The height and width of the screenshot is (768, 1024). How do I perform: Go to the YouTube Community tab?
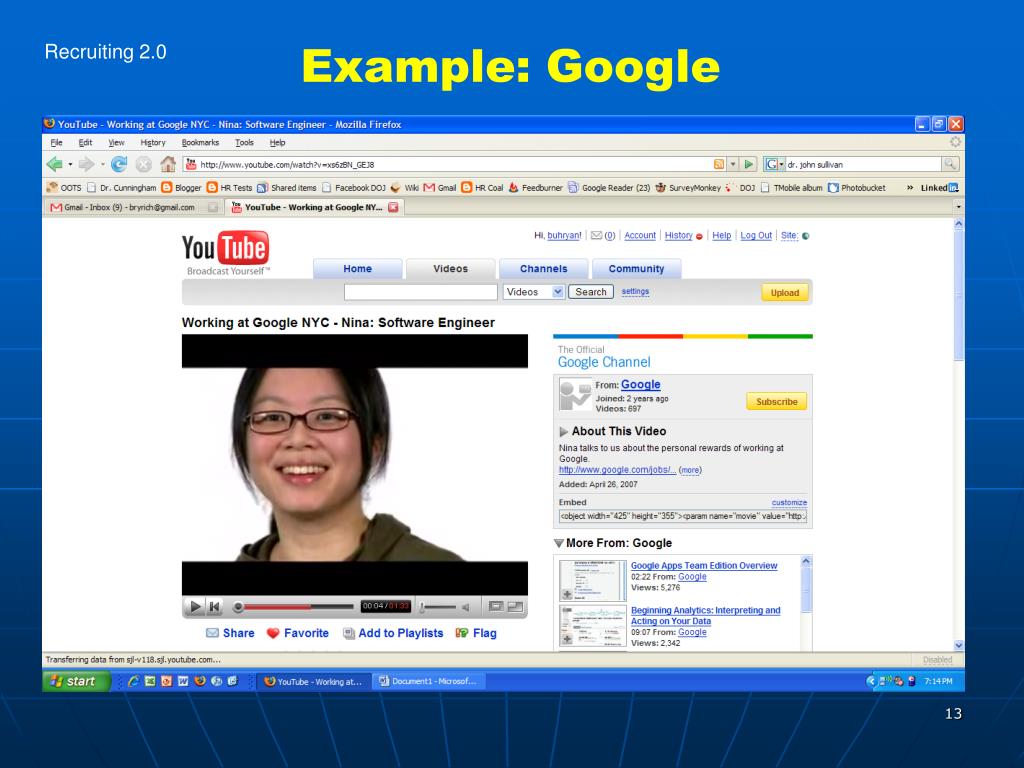point(636,268)
